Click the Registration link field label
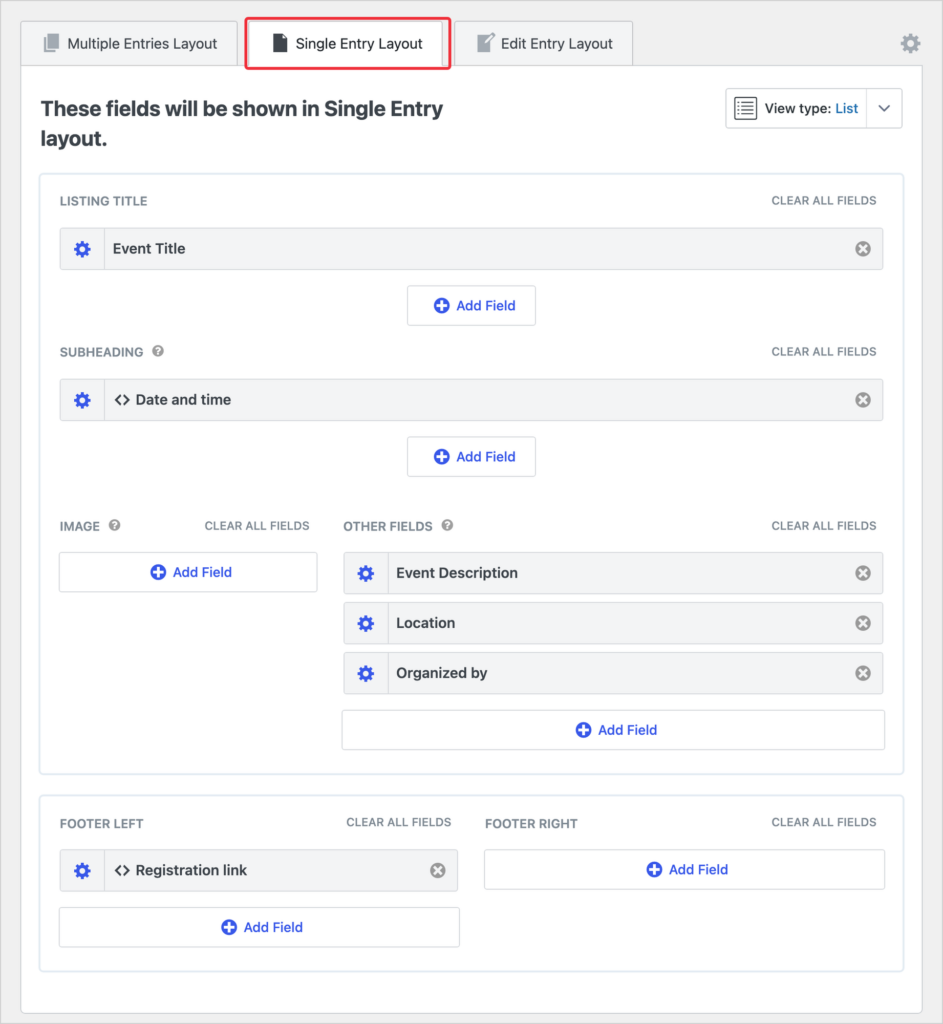The height and width of the screenshot is (1024, 943). tap(191, 871)
